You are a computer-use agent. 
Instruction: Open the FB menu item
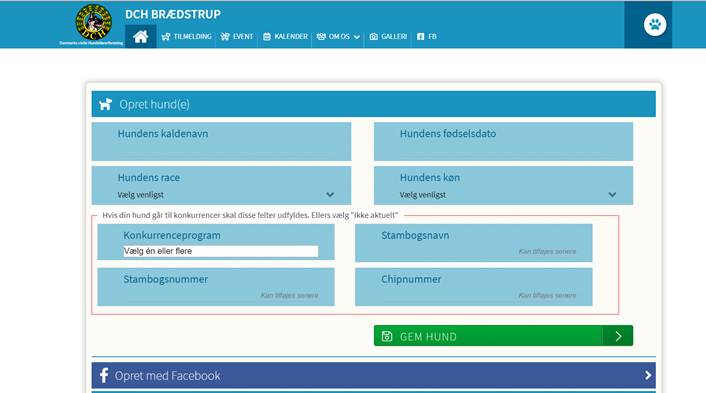pos(426,36)
